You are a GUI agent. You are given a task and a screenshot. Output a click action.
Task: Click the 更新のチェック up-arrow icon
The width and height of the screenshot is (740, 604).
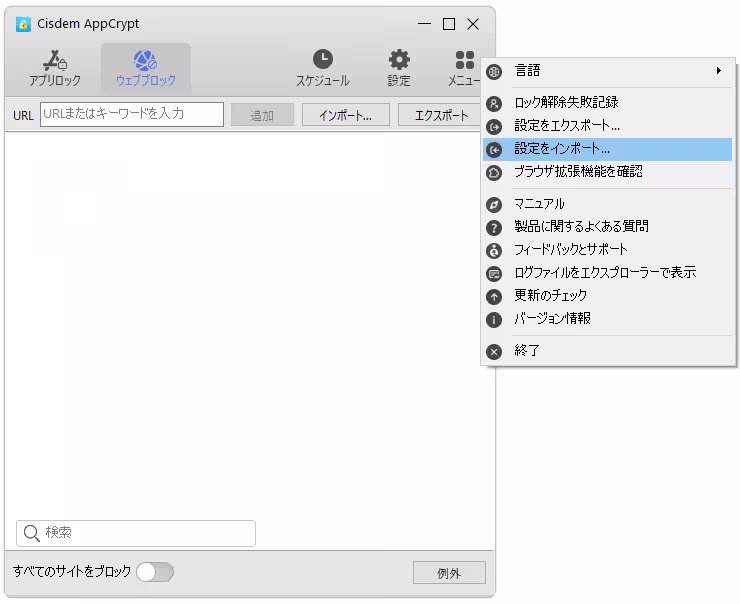coord(494,297)
